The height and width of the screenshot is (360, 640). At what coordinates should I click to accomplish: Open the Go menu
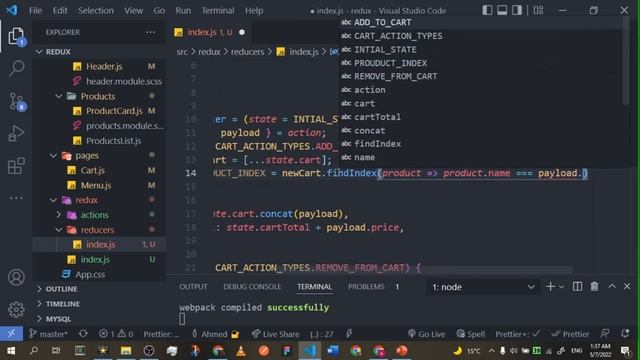(159, 11)
